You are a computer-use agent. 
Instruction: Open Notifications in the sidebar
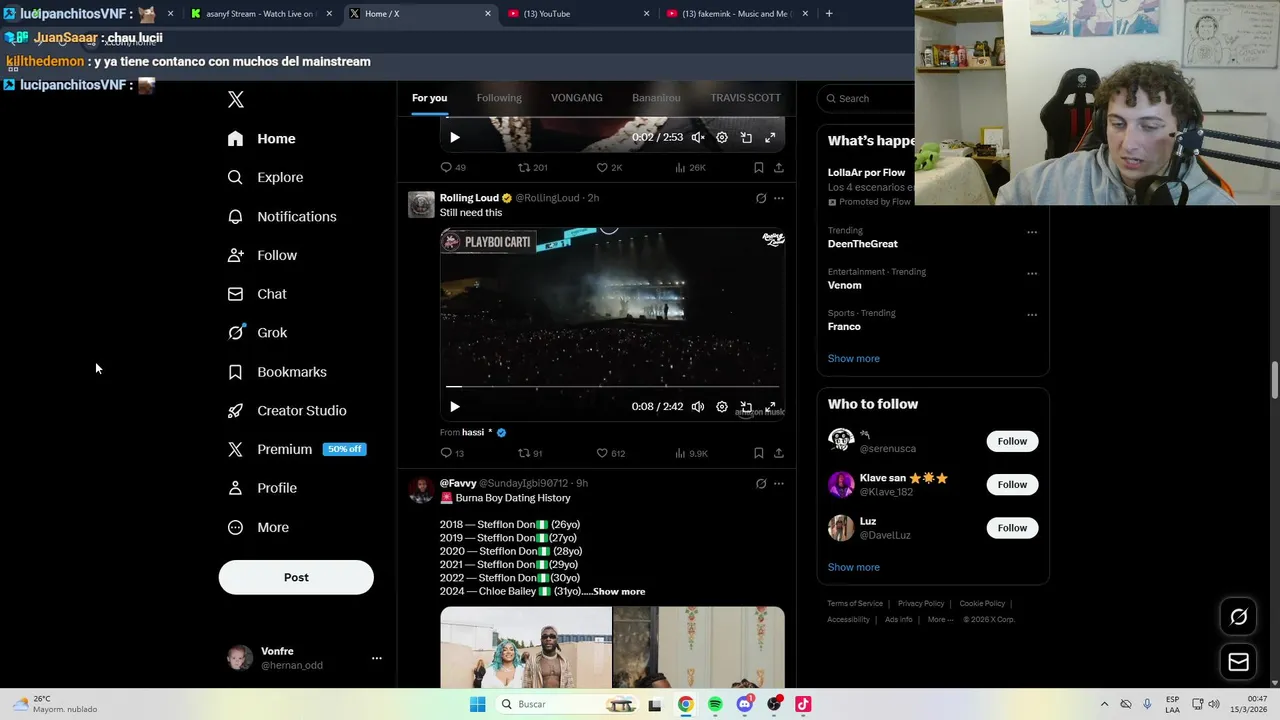[282, 216]
